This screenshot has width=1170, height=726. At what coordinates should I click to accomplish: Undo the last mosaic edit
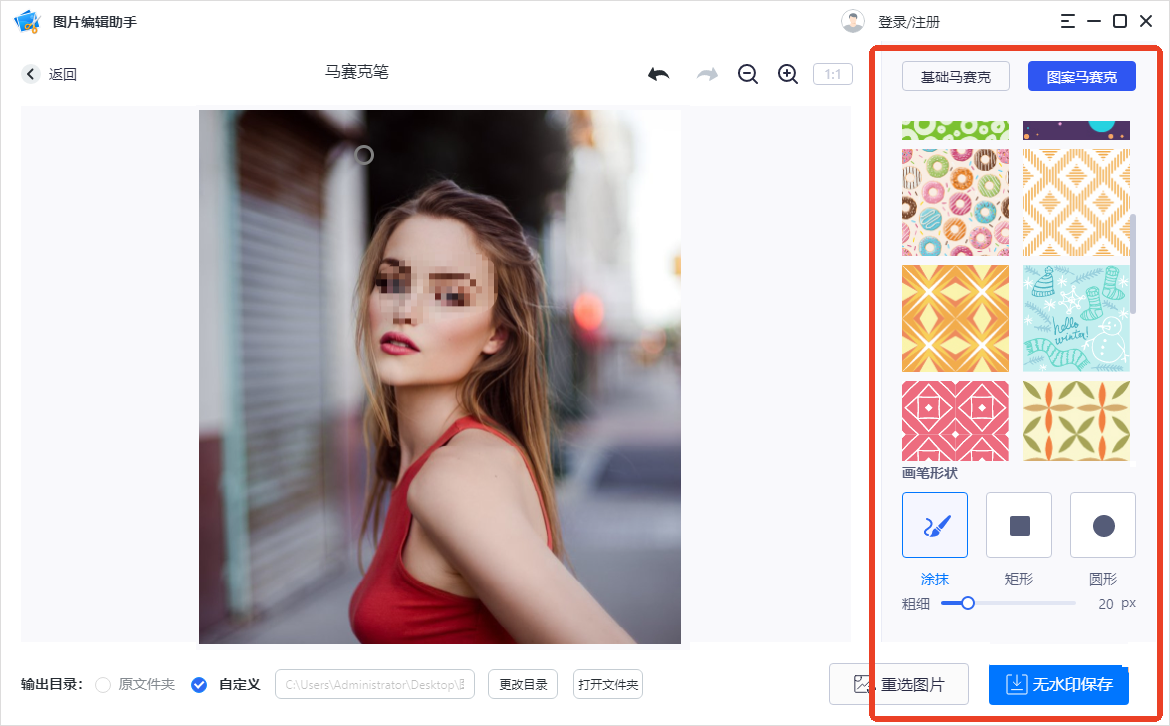(658, 73)
